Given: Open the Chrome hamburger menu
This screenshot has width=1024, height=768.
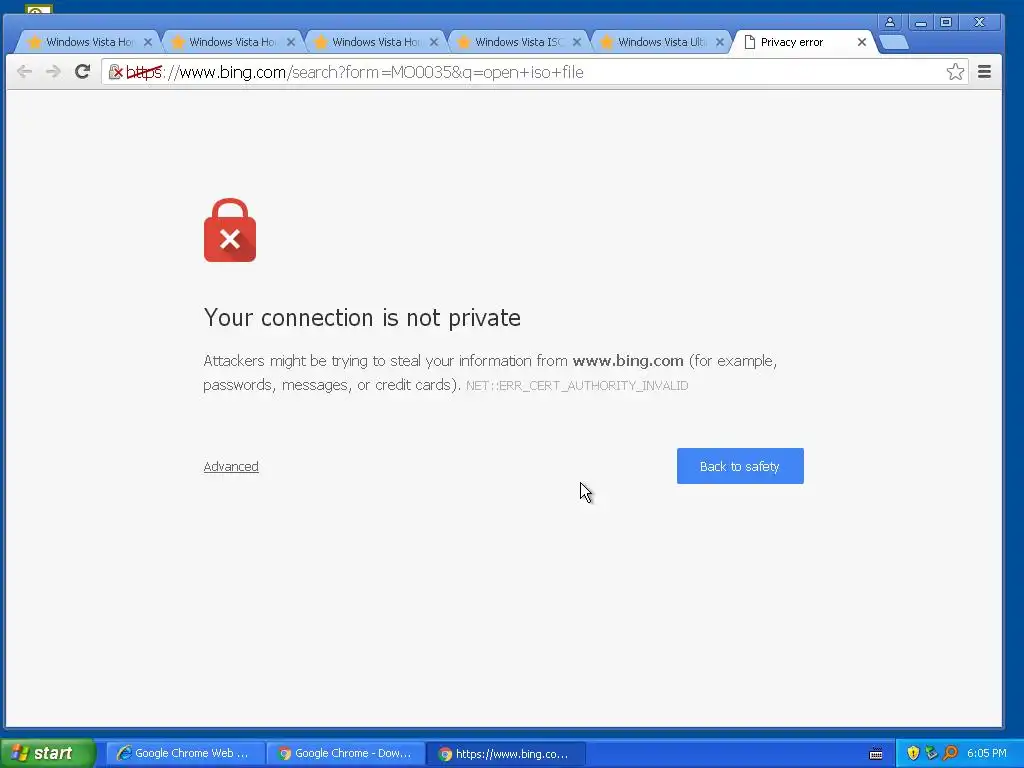Looking at the screenshot, I should point(984,72).
